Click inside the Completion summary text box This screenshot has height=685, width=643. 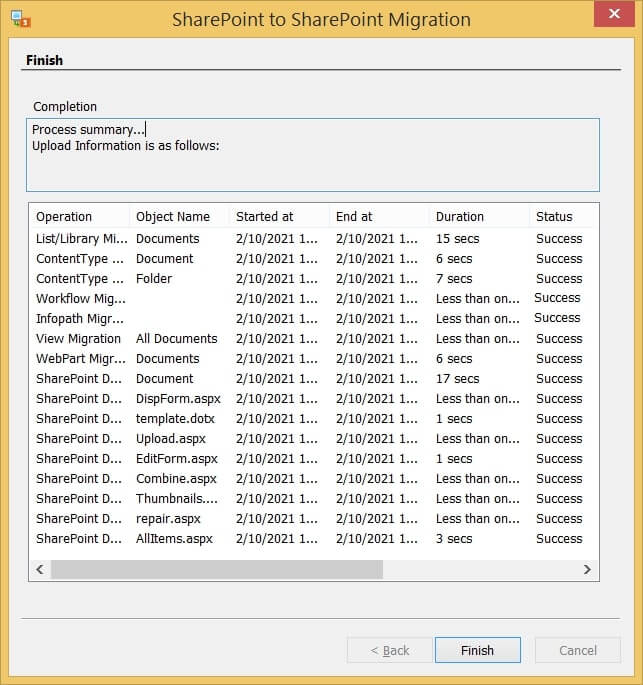(x=313, y=155)
